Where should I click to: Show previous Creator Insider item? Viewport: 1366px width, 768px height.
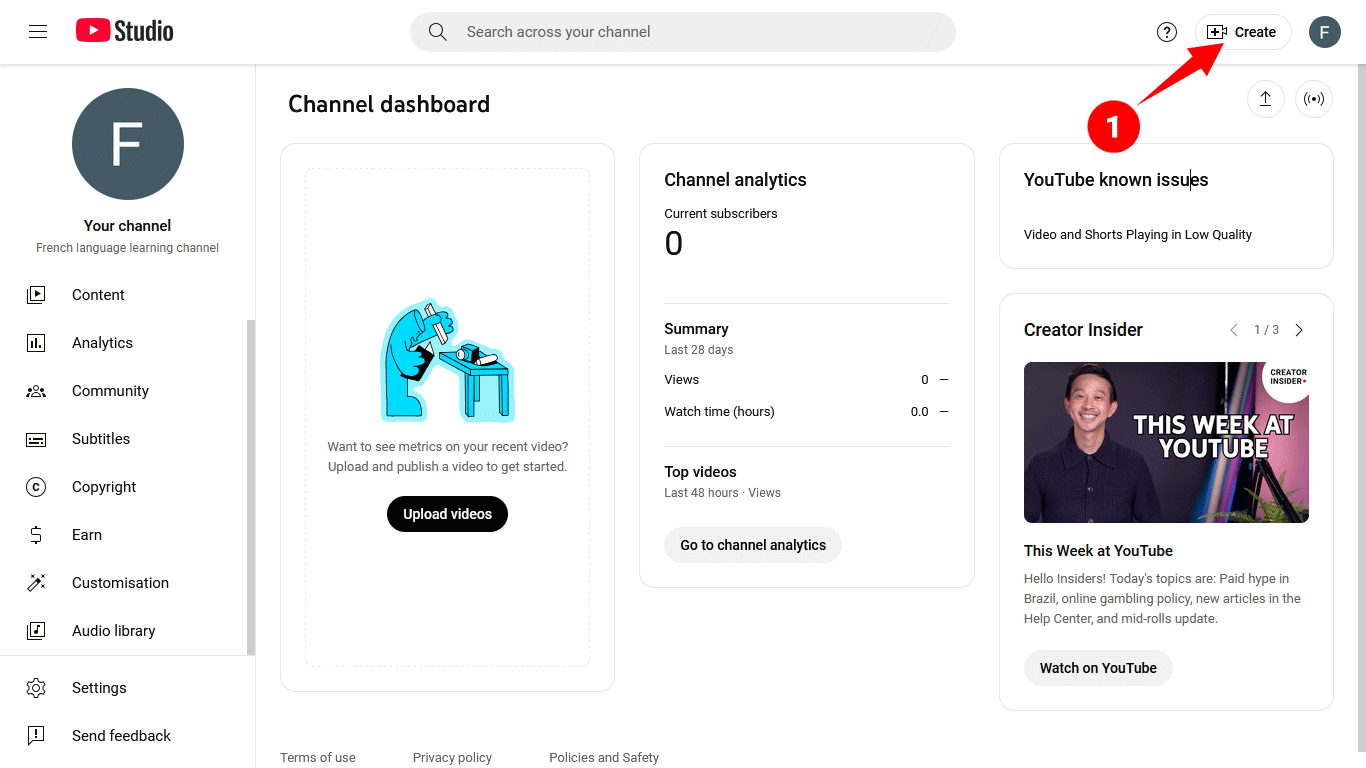point(1234,330)
